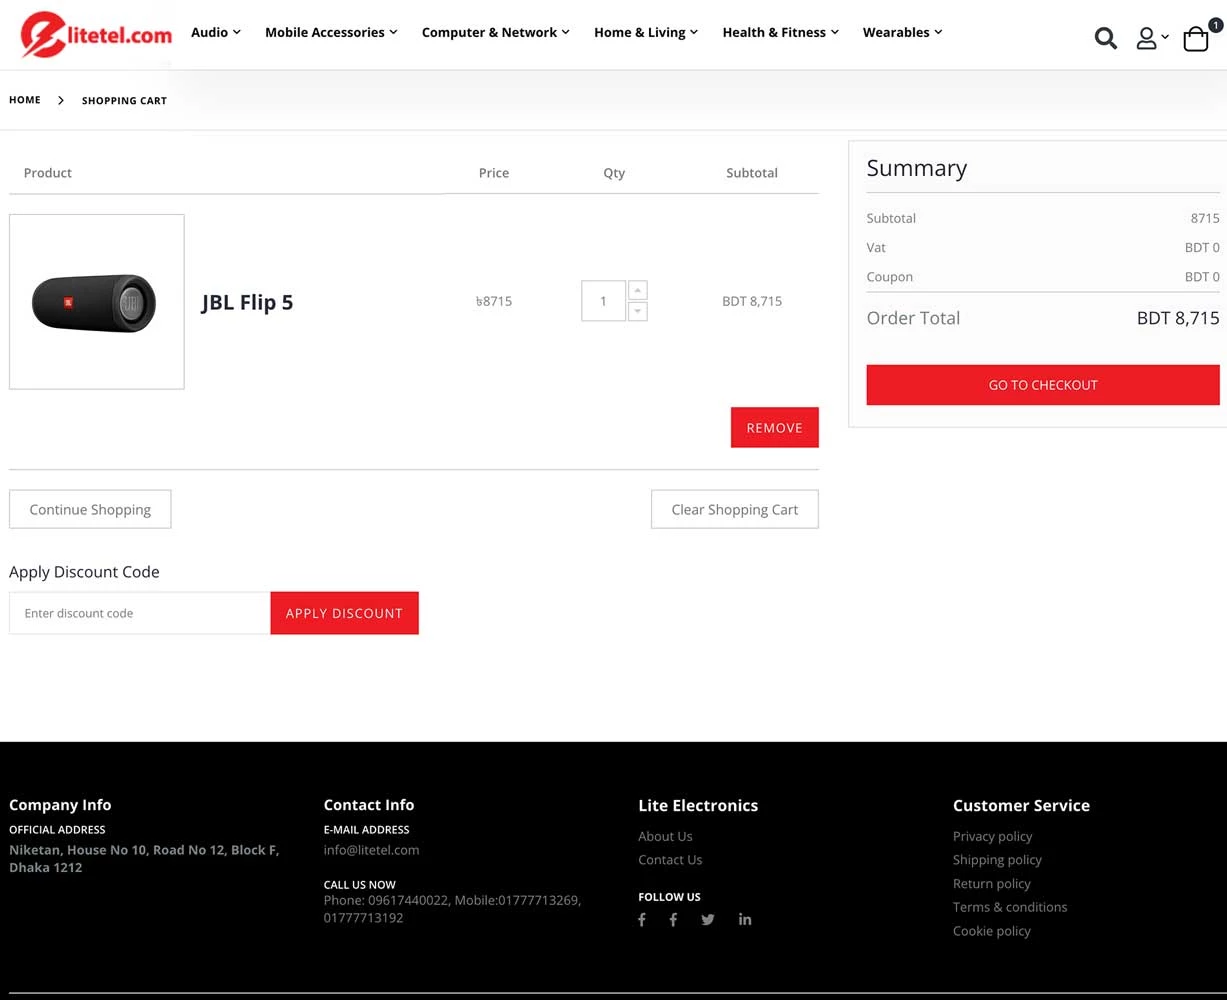
Task: Click the user account icon
Action: (x=1147, y=39)
